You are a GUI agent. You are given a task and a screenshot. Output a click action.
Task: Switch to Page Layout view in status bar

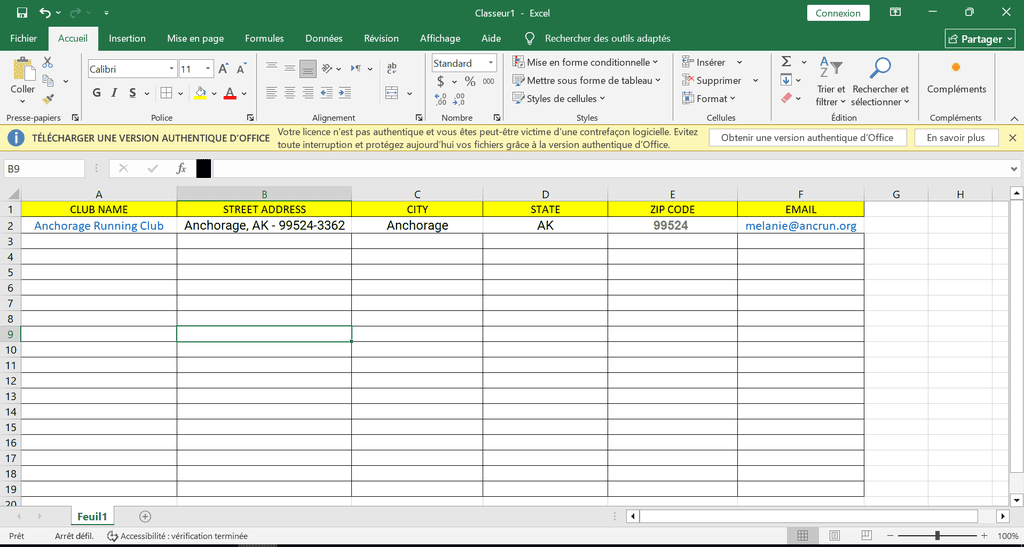(835, 536)
